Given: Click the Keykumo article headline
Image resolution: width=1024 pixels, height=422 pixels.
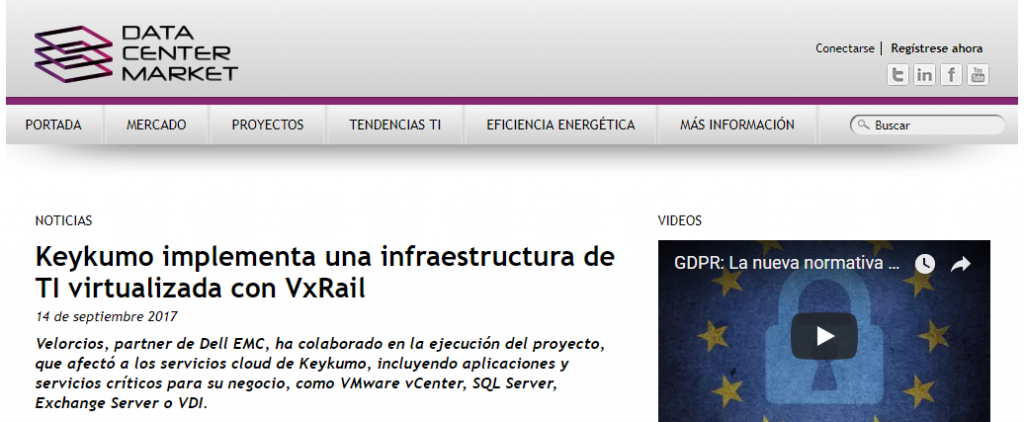Looking at the screenshot, I should click(325, 272).
